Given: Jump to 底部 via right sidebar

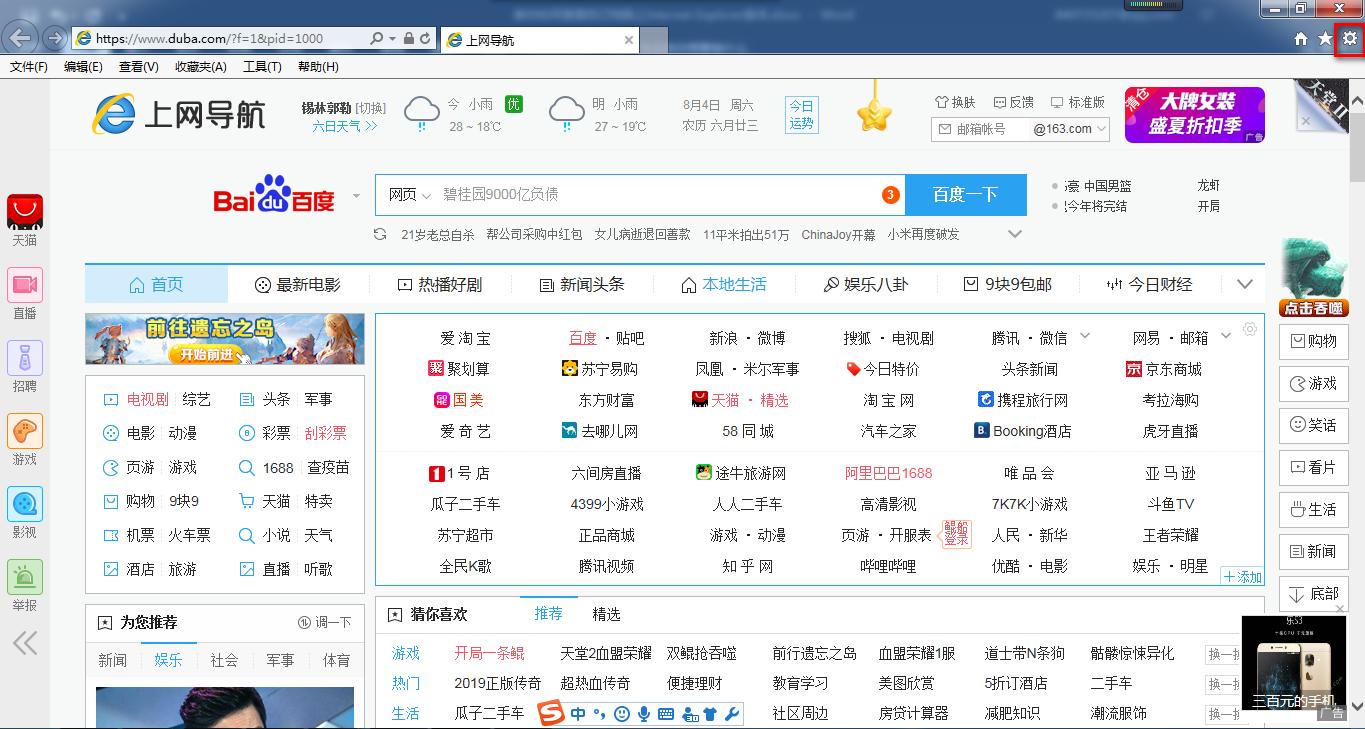Looking at the screenshot, I should tap(1313, 593).
